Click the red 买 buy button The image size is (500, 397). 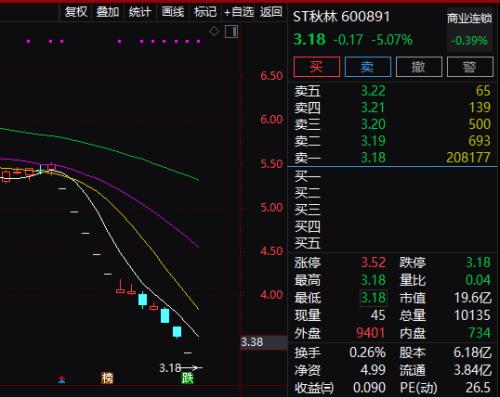317,67
